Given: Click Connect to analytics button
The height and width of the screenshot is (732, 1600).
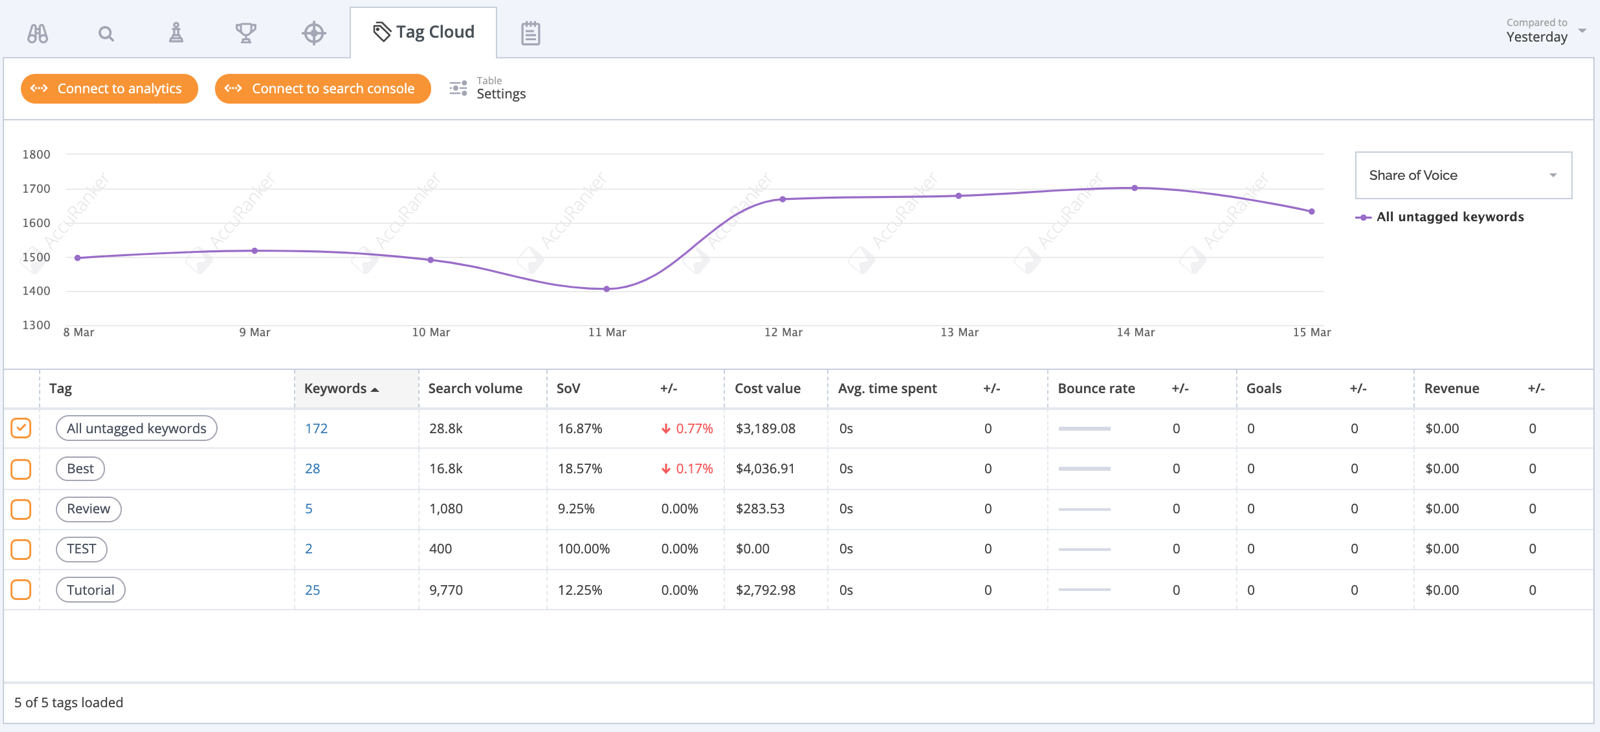Looking at the screenshot, I should 109,89.
